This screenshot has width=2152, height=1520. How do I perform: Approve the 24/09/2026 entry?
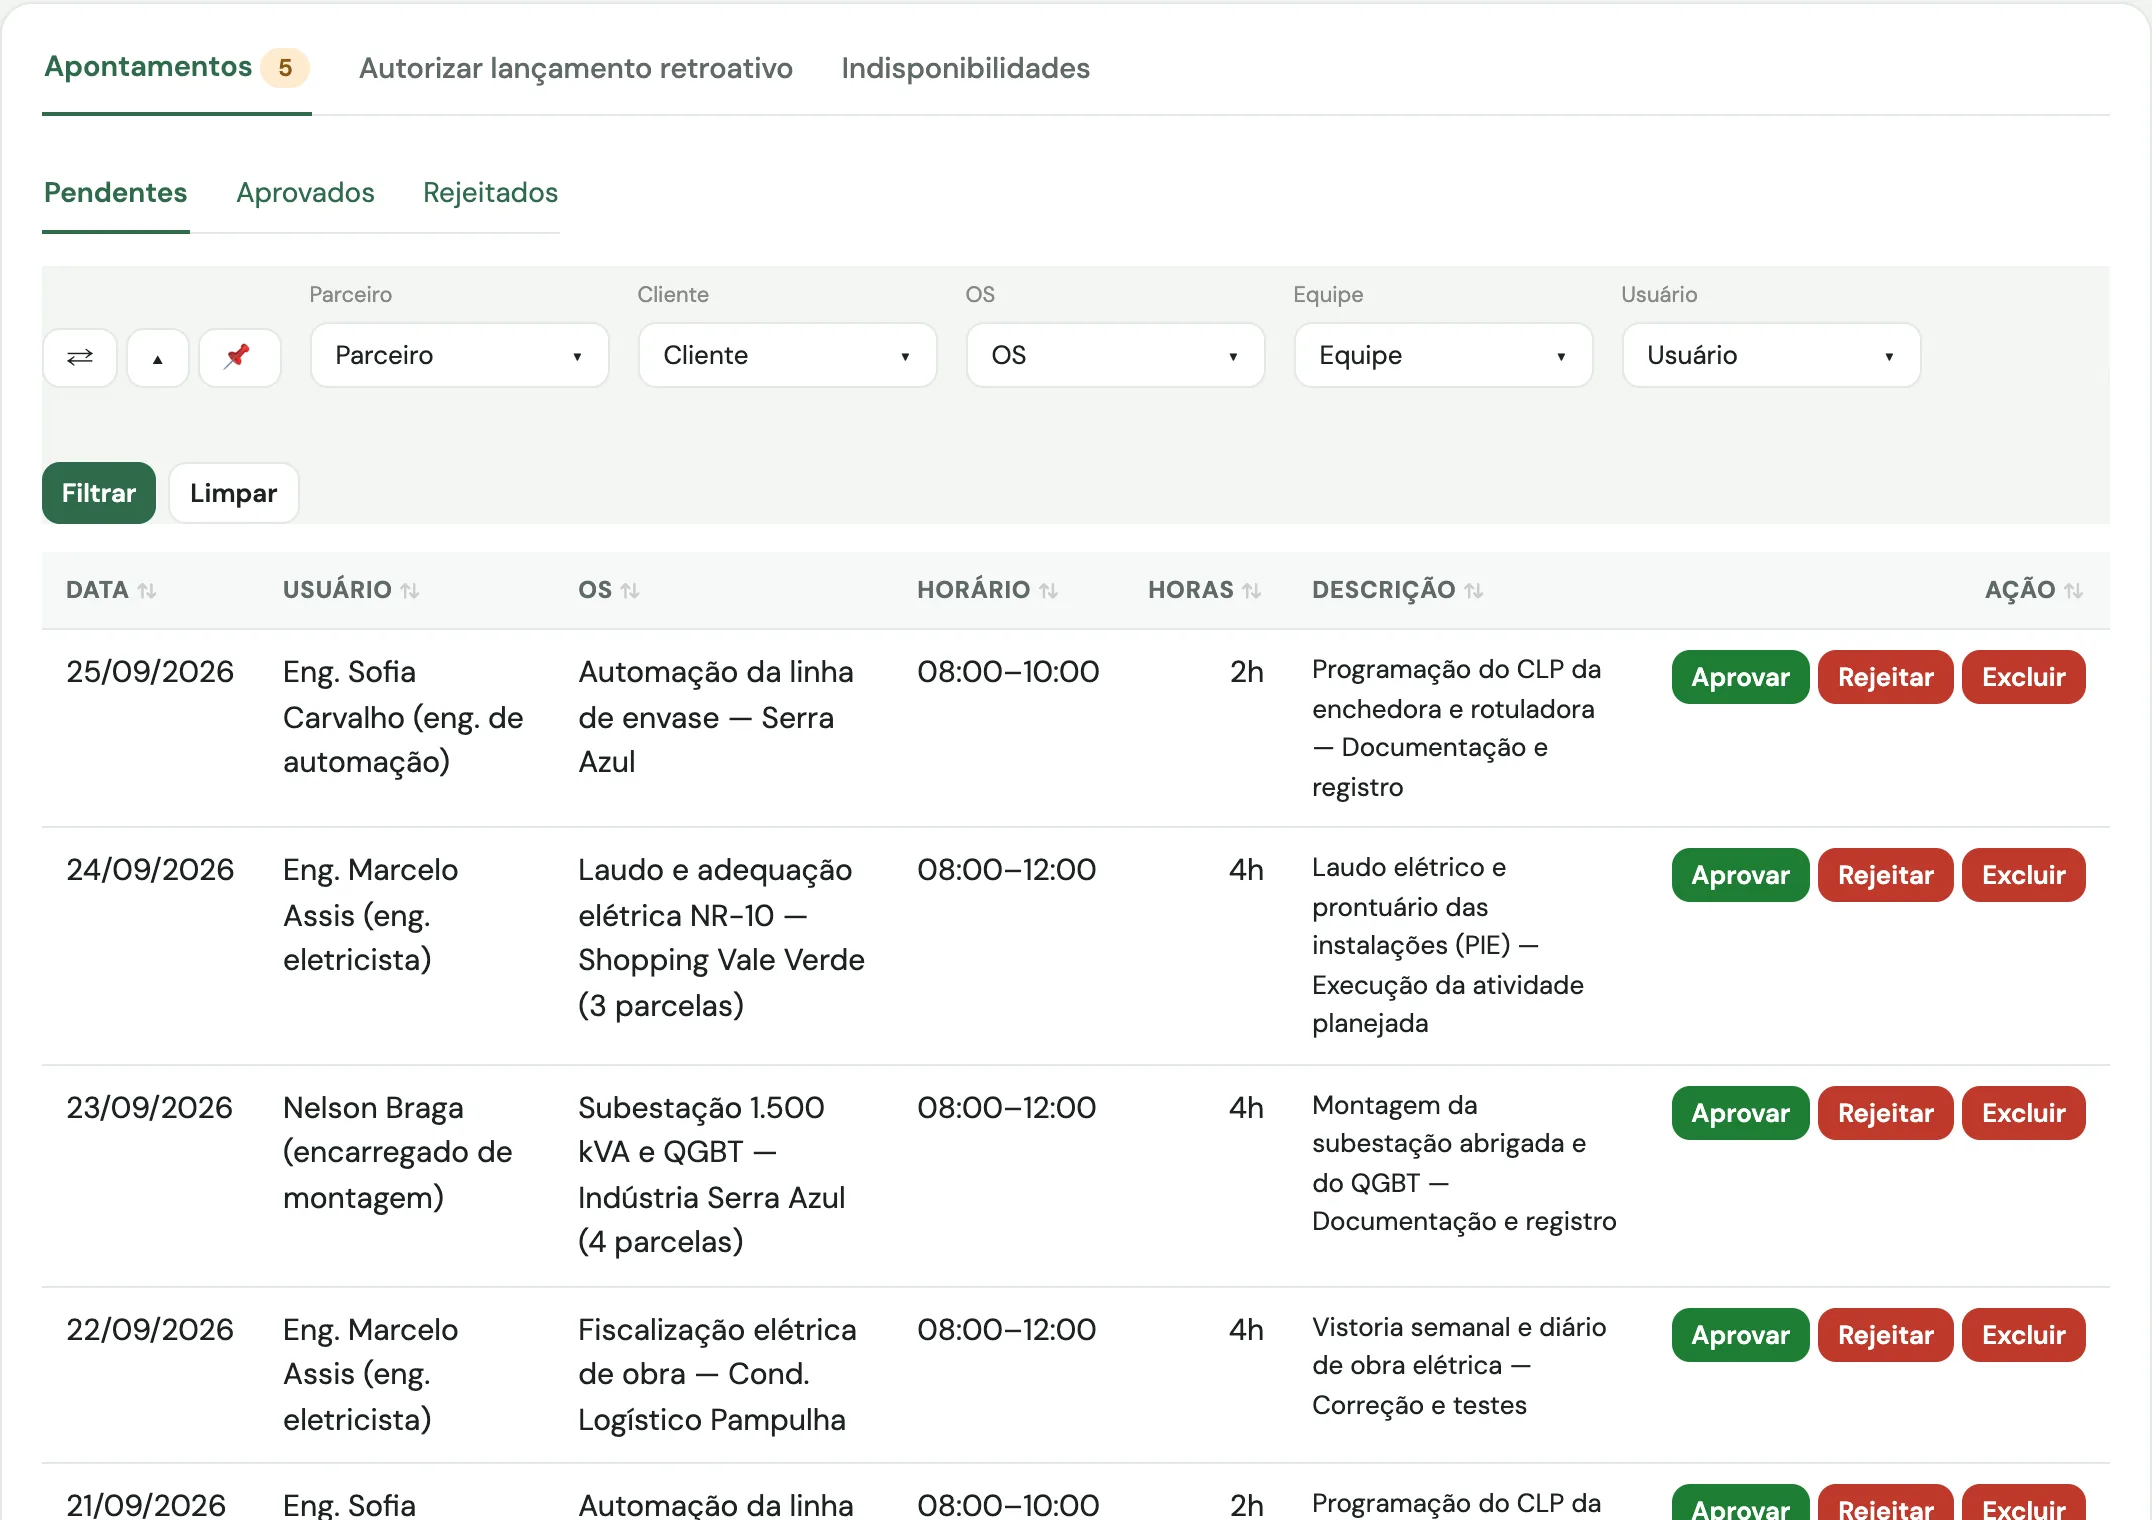1740,875
